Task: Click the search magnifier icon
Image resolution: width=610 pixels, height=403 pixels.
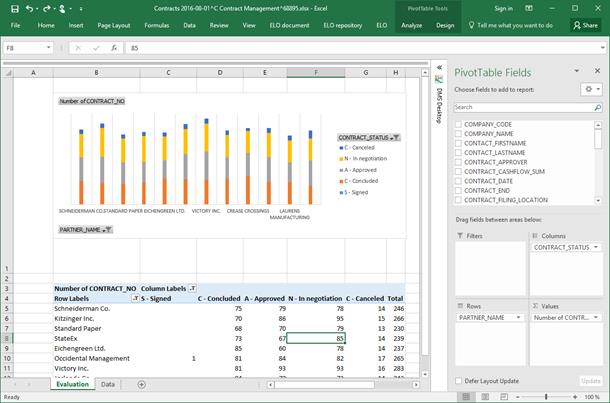Action: (x=598, y=107)
